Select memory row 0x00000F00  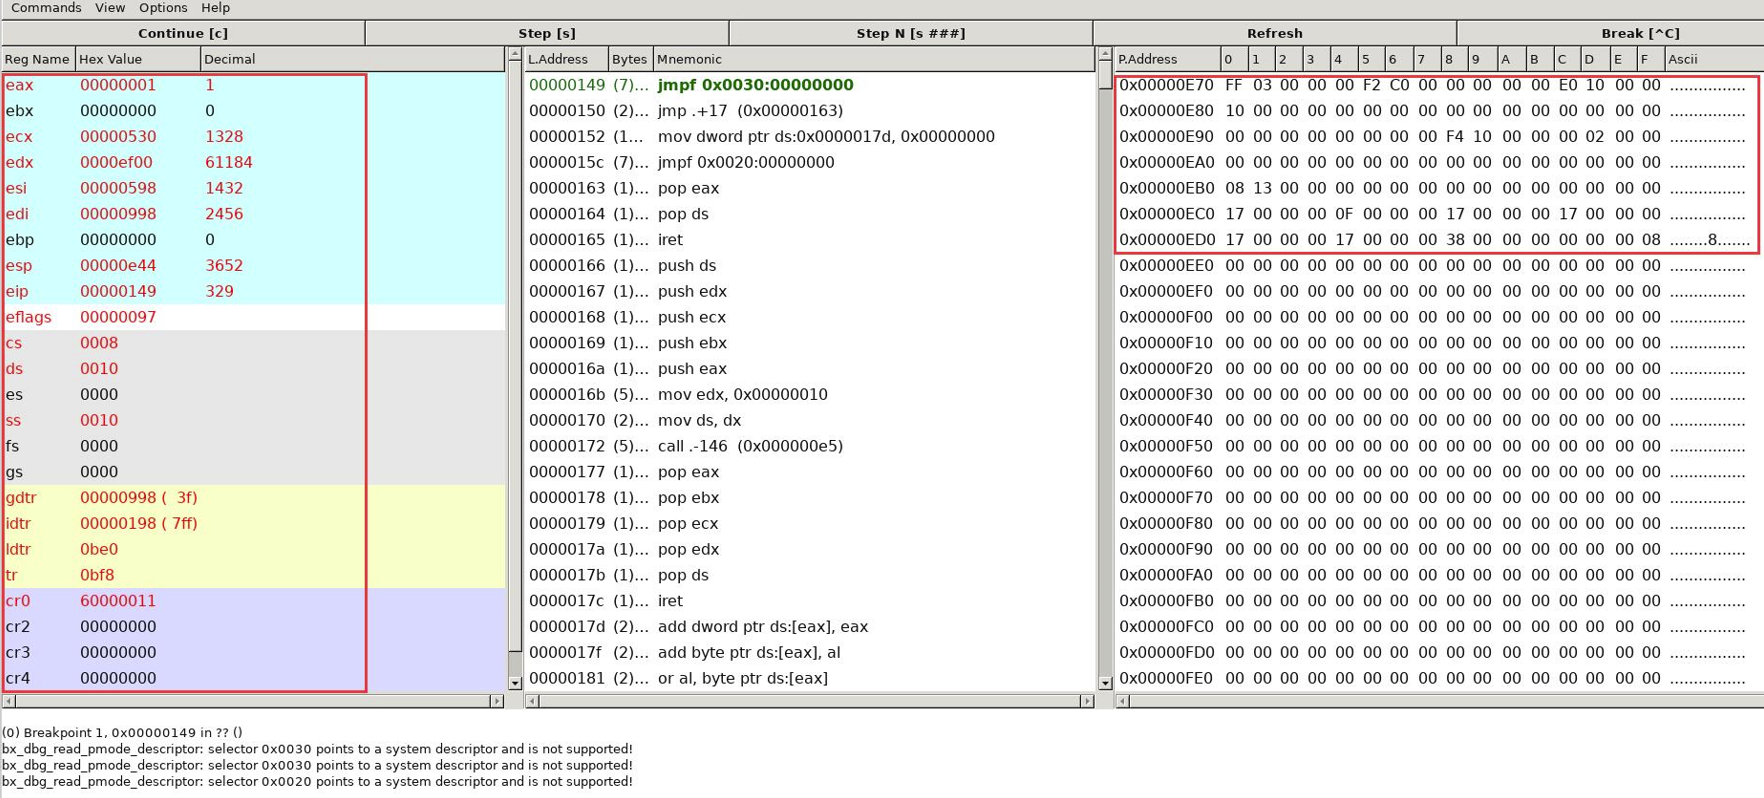pyautogui.click(x=1439, y=317)
